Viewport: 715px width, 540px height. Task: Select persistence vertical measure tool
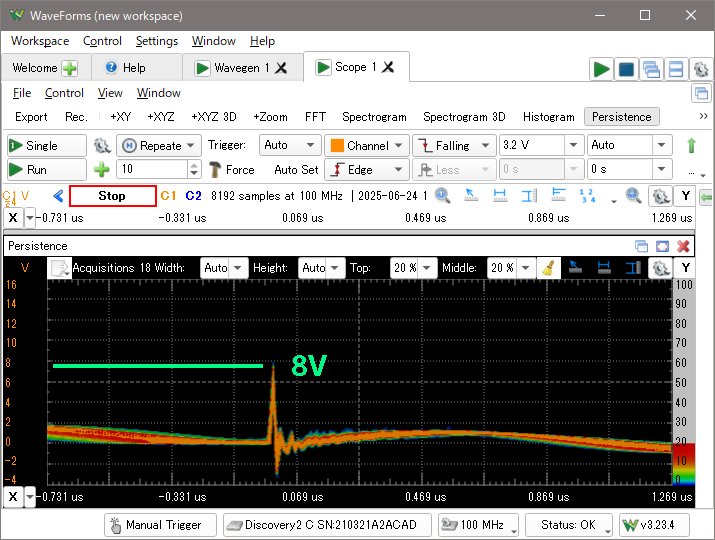coord(633,268)
